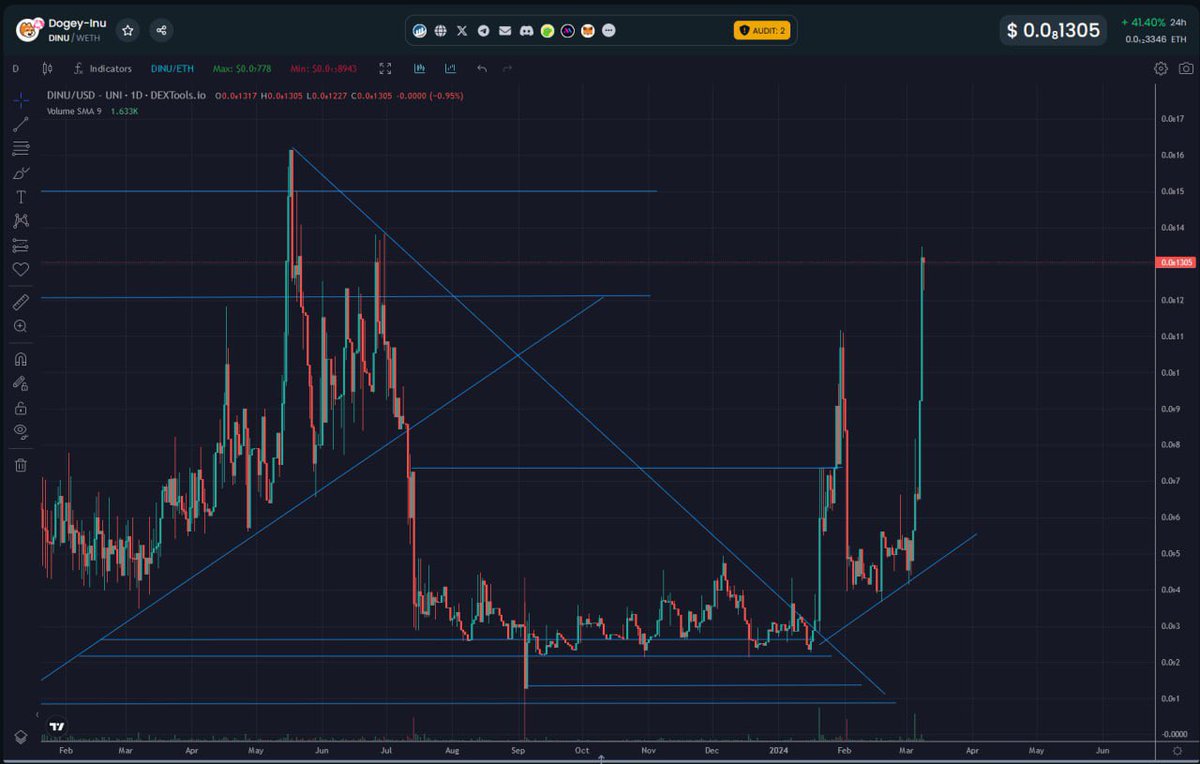The width and height of the screenshot is (1200, 764).
Task: Open the project's Telegram icon
Action: (x=483, y=30)
